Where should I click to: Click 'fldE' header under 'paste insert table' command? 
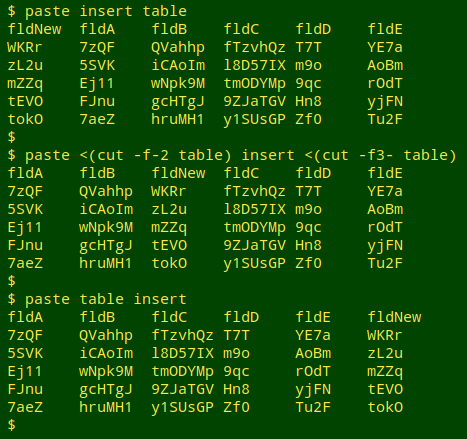(385, 29)
